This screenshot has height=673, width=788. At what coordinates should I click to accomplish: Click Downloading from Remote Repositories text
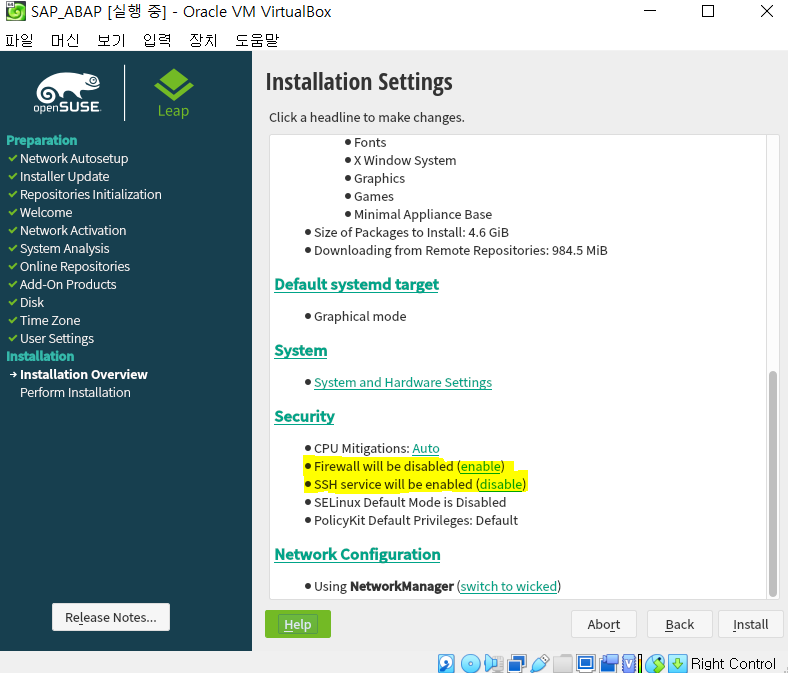pyautogui.click(x=460, y=251)
